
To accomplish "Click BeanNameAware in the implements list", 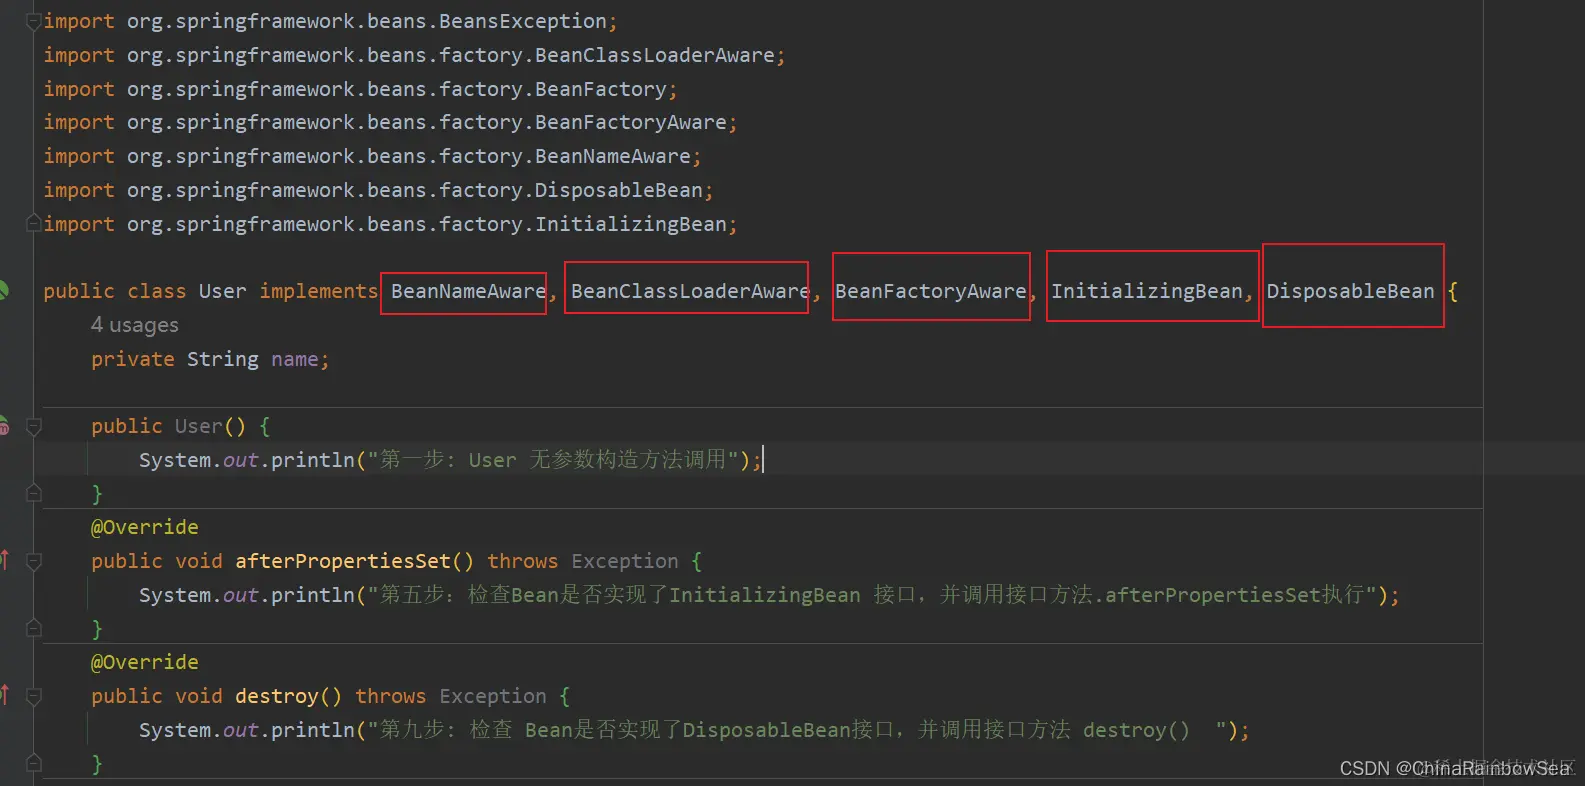I will pos(468,291).
